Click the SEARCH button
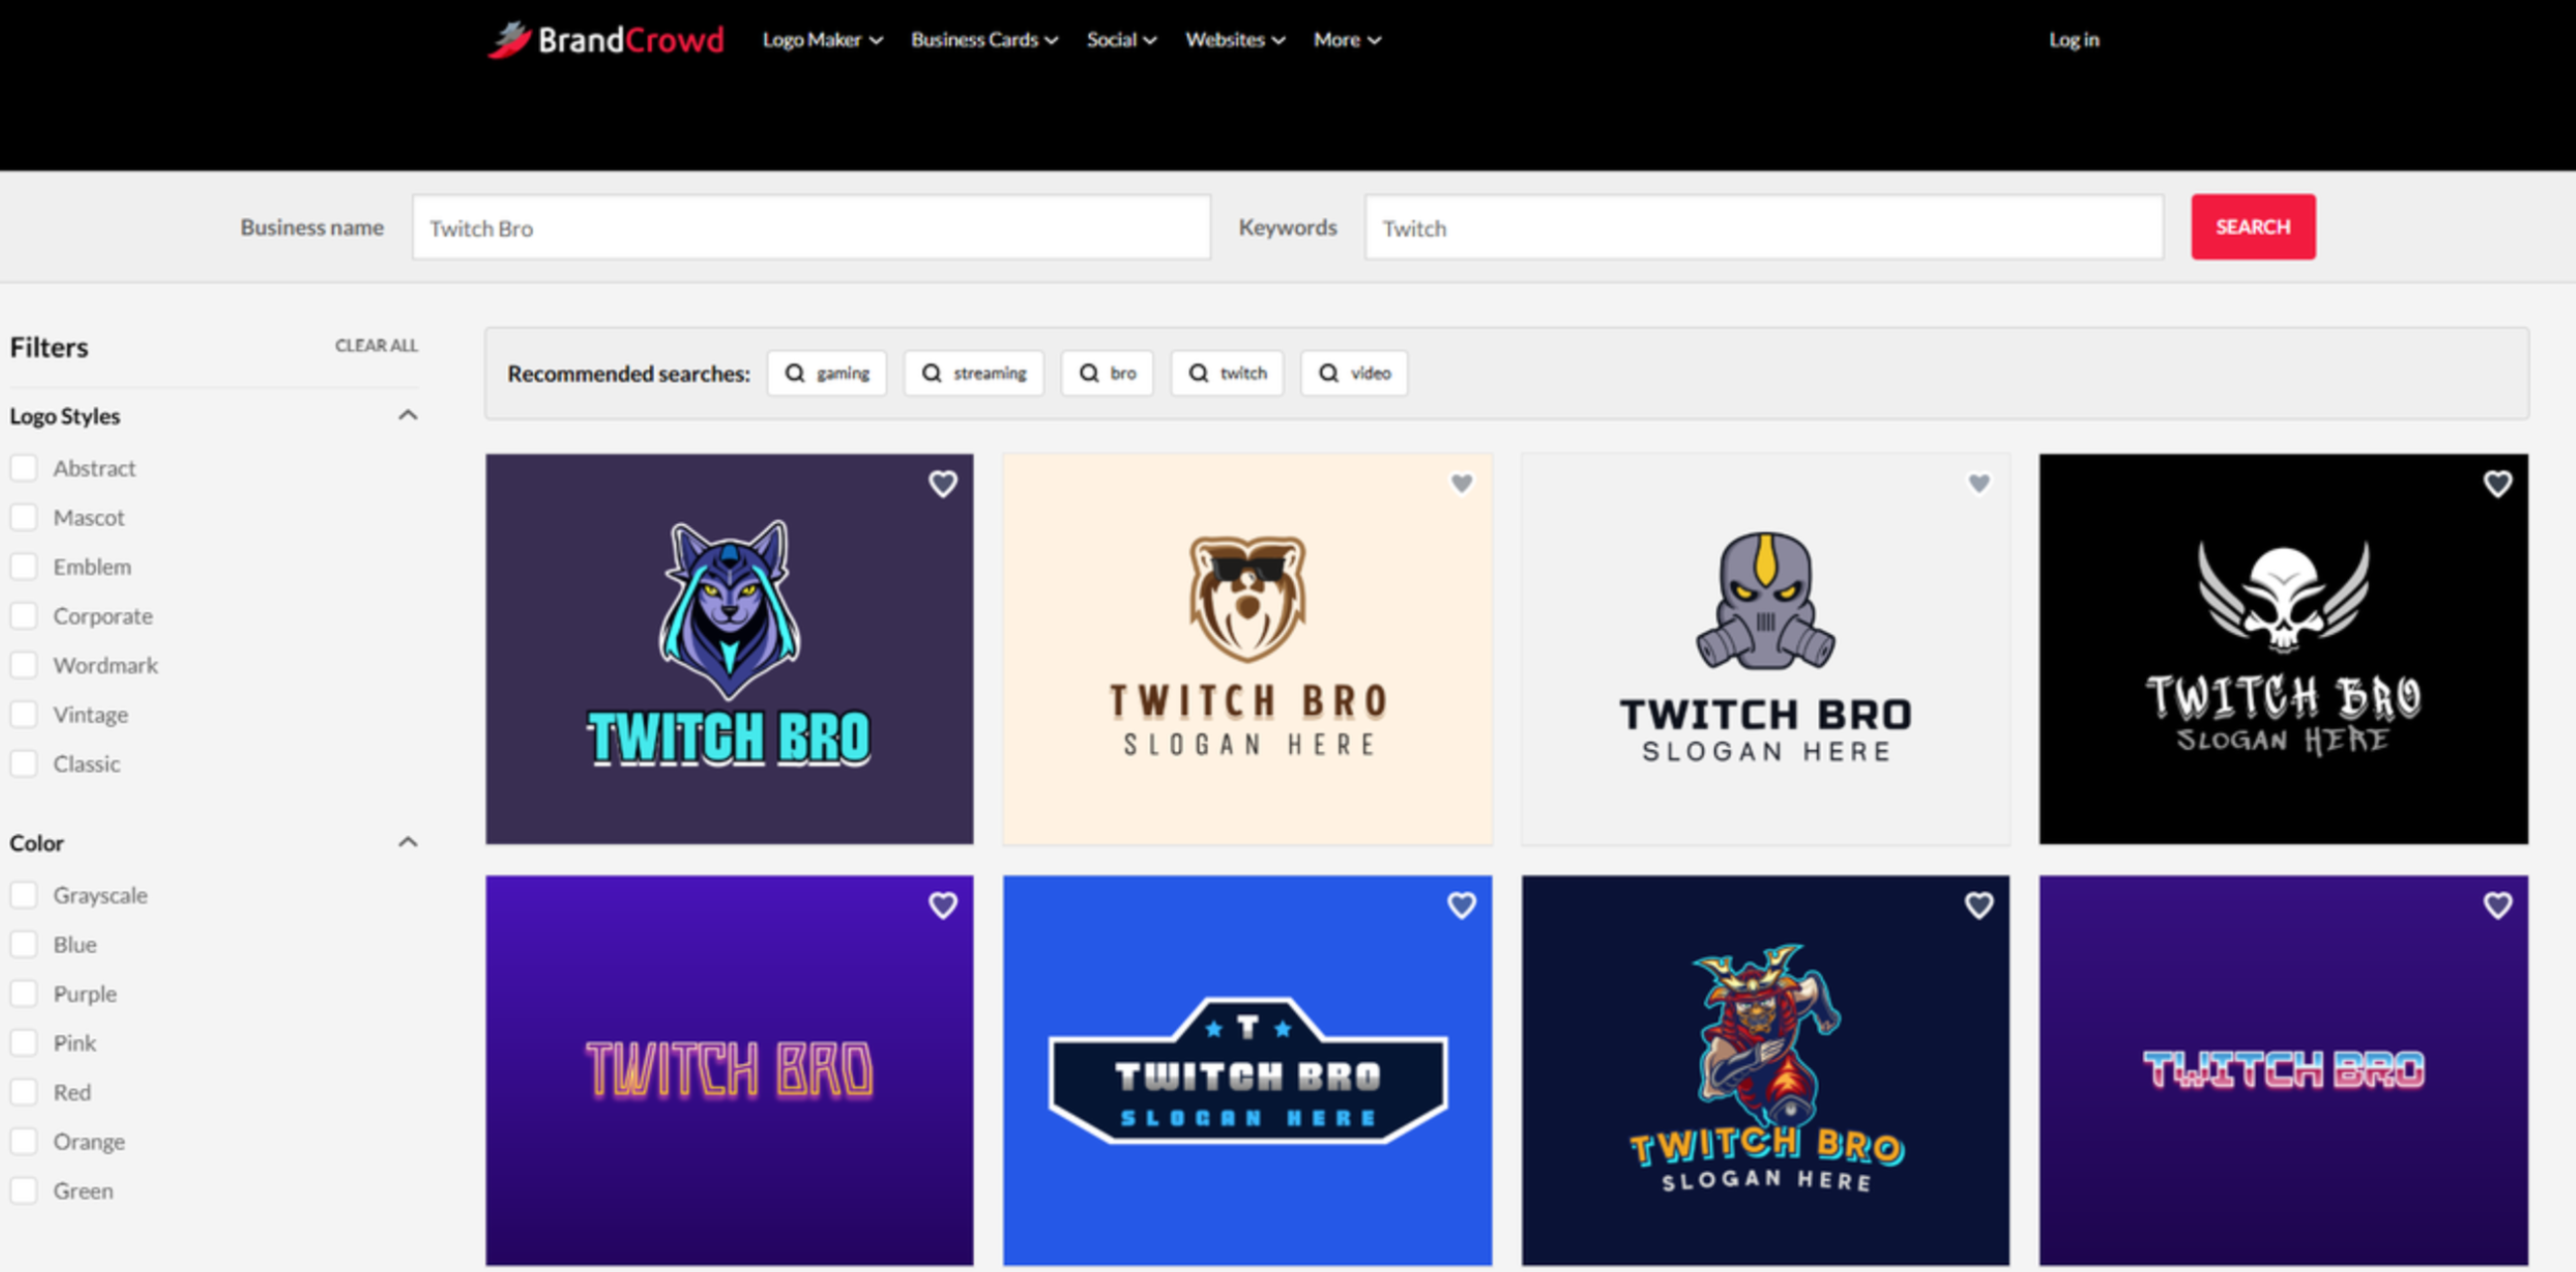This screenshot has height=1272, width=2576. pyautogui.click(x=2252, y=227)
